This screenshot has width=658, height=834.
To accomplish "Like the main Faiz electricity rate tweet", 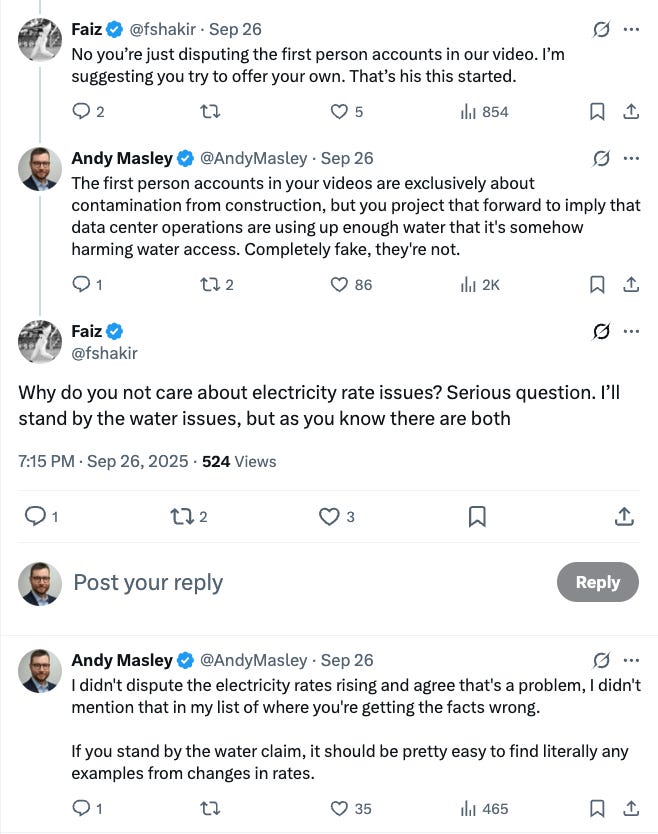I will click(x=329, y=516).
